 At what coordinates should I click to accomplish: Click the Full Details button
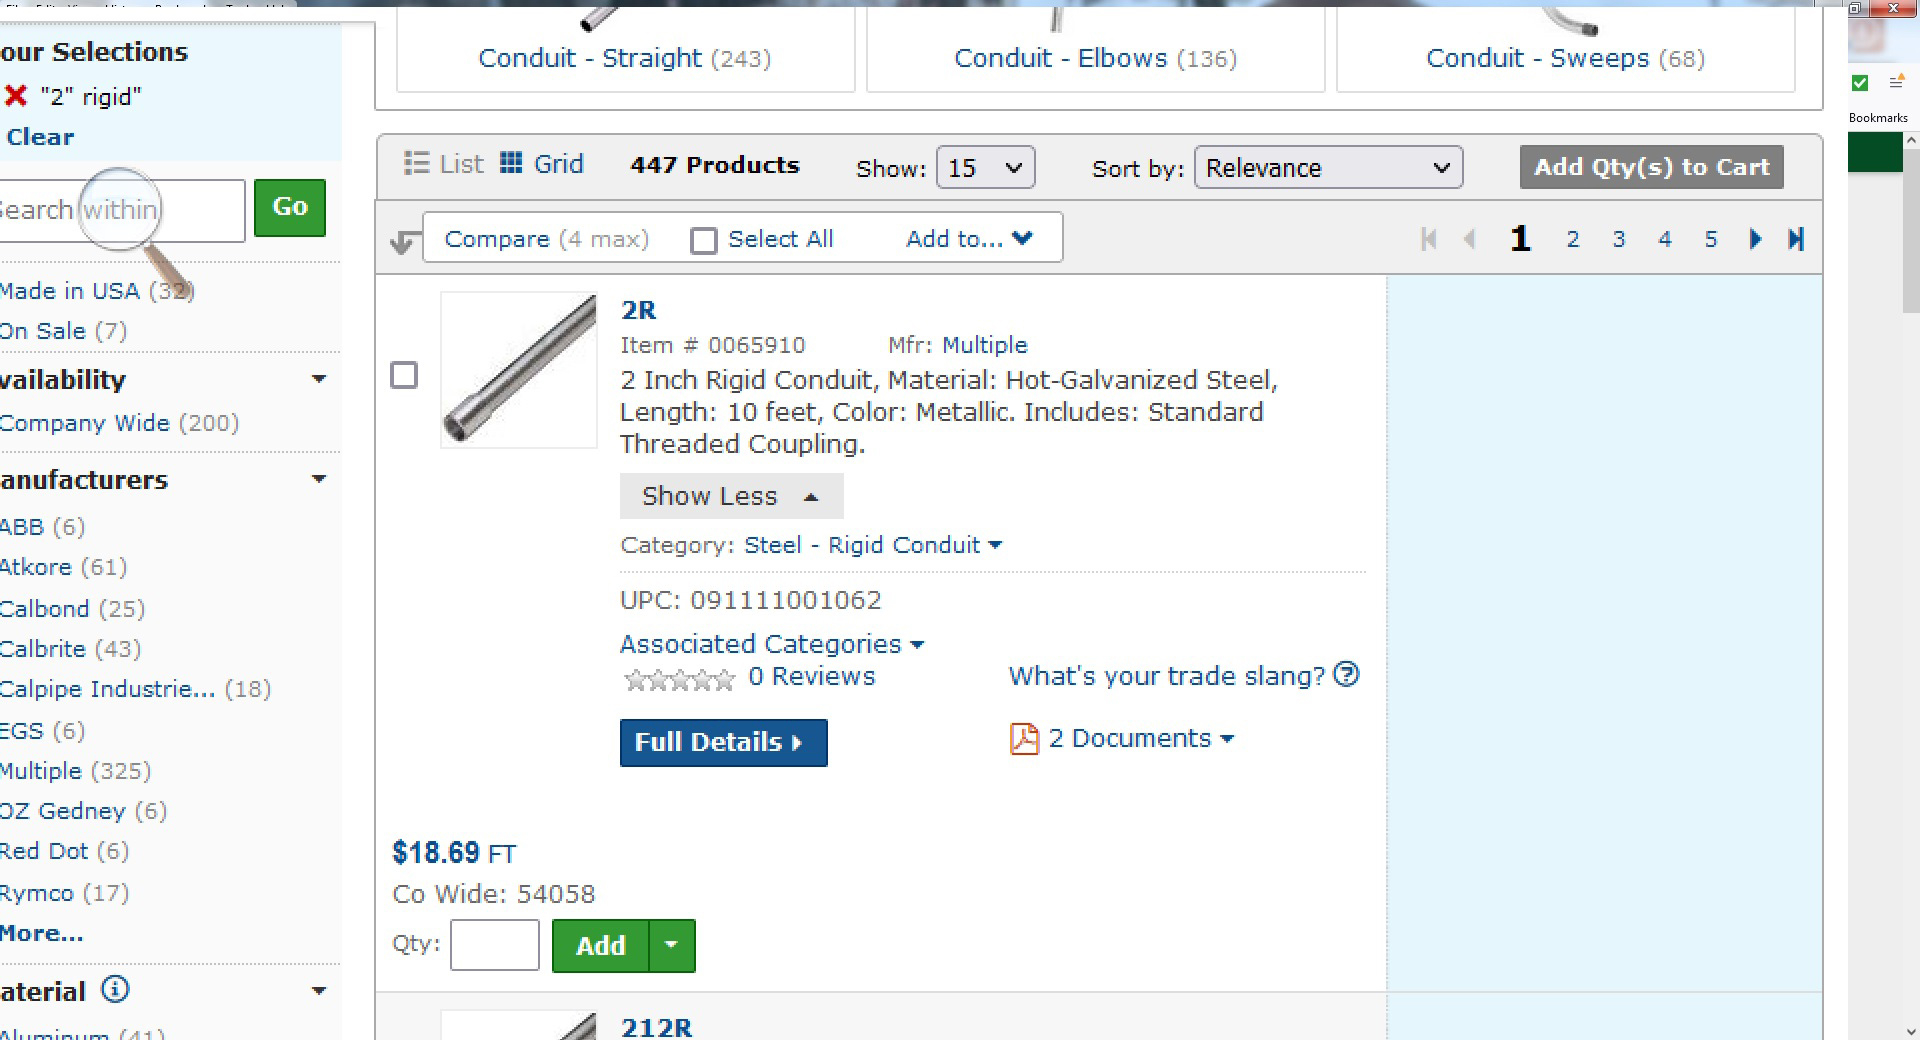(723, 742)
